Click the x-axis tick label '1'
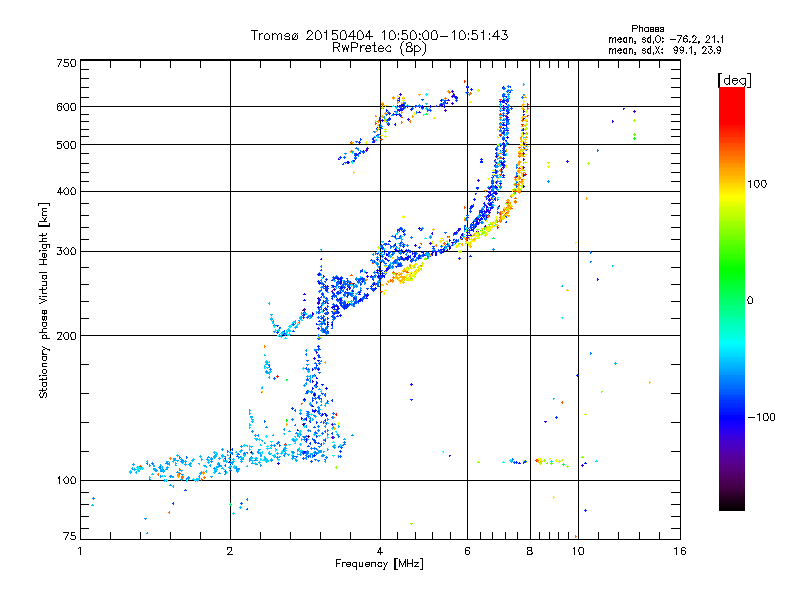 (x=80, y=552)
